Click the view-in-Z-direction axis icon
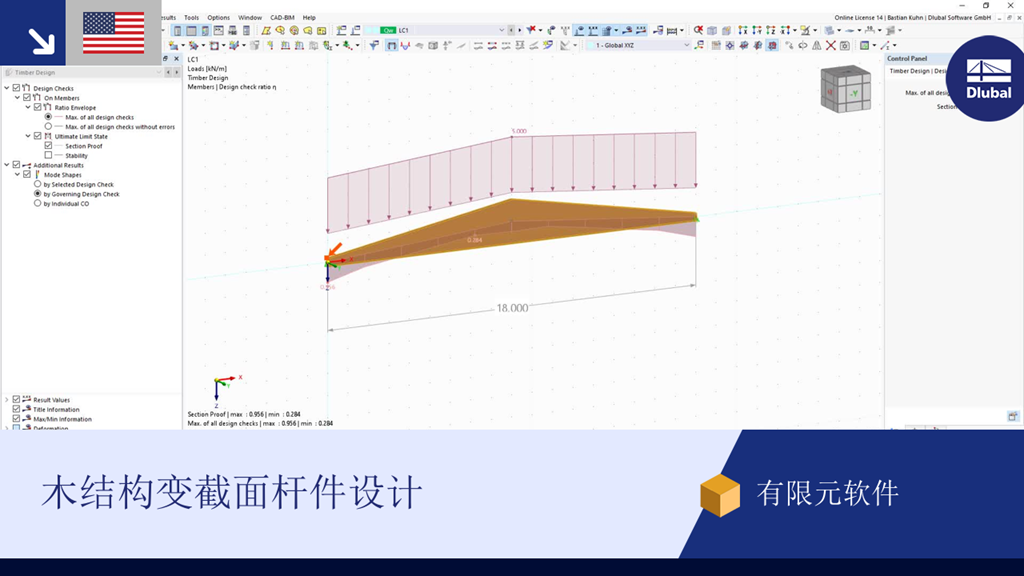The height and width of the screenshot is (576, 1024). tap(771, 30)
